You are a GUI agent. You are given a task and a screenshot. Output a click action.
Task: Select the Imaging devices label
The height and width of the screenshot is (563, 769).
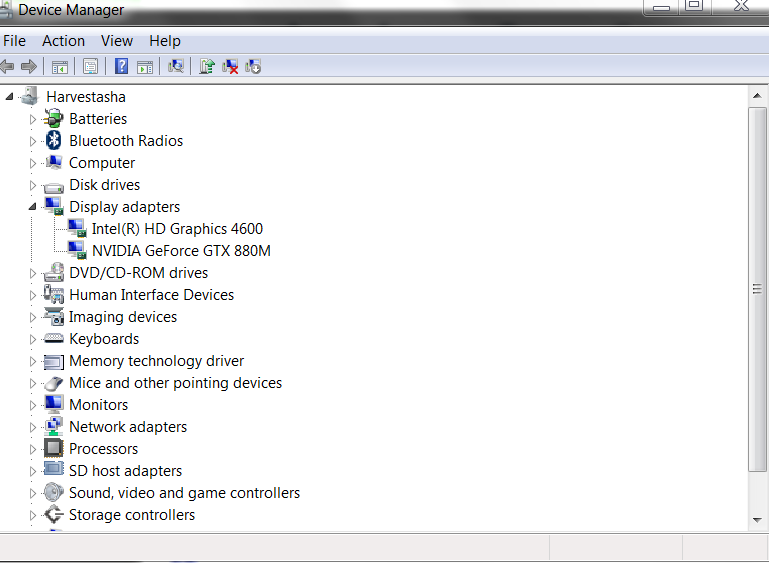coord(123,317)
